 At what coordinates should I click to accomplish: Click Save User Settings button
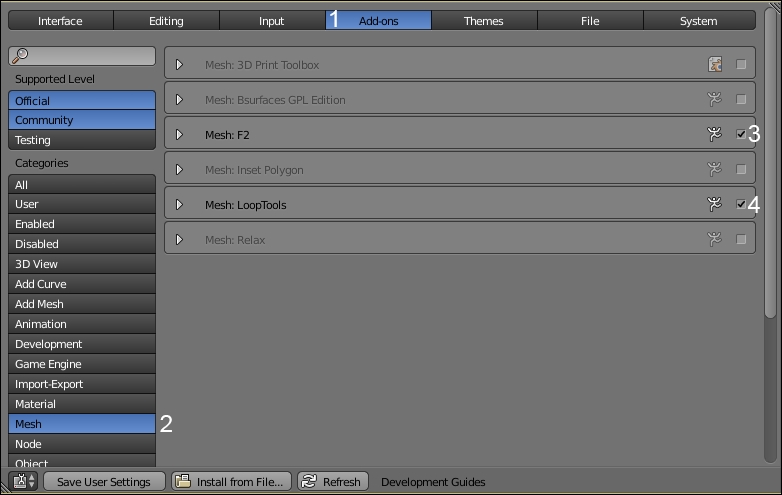(104, 482)
